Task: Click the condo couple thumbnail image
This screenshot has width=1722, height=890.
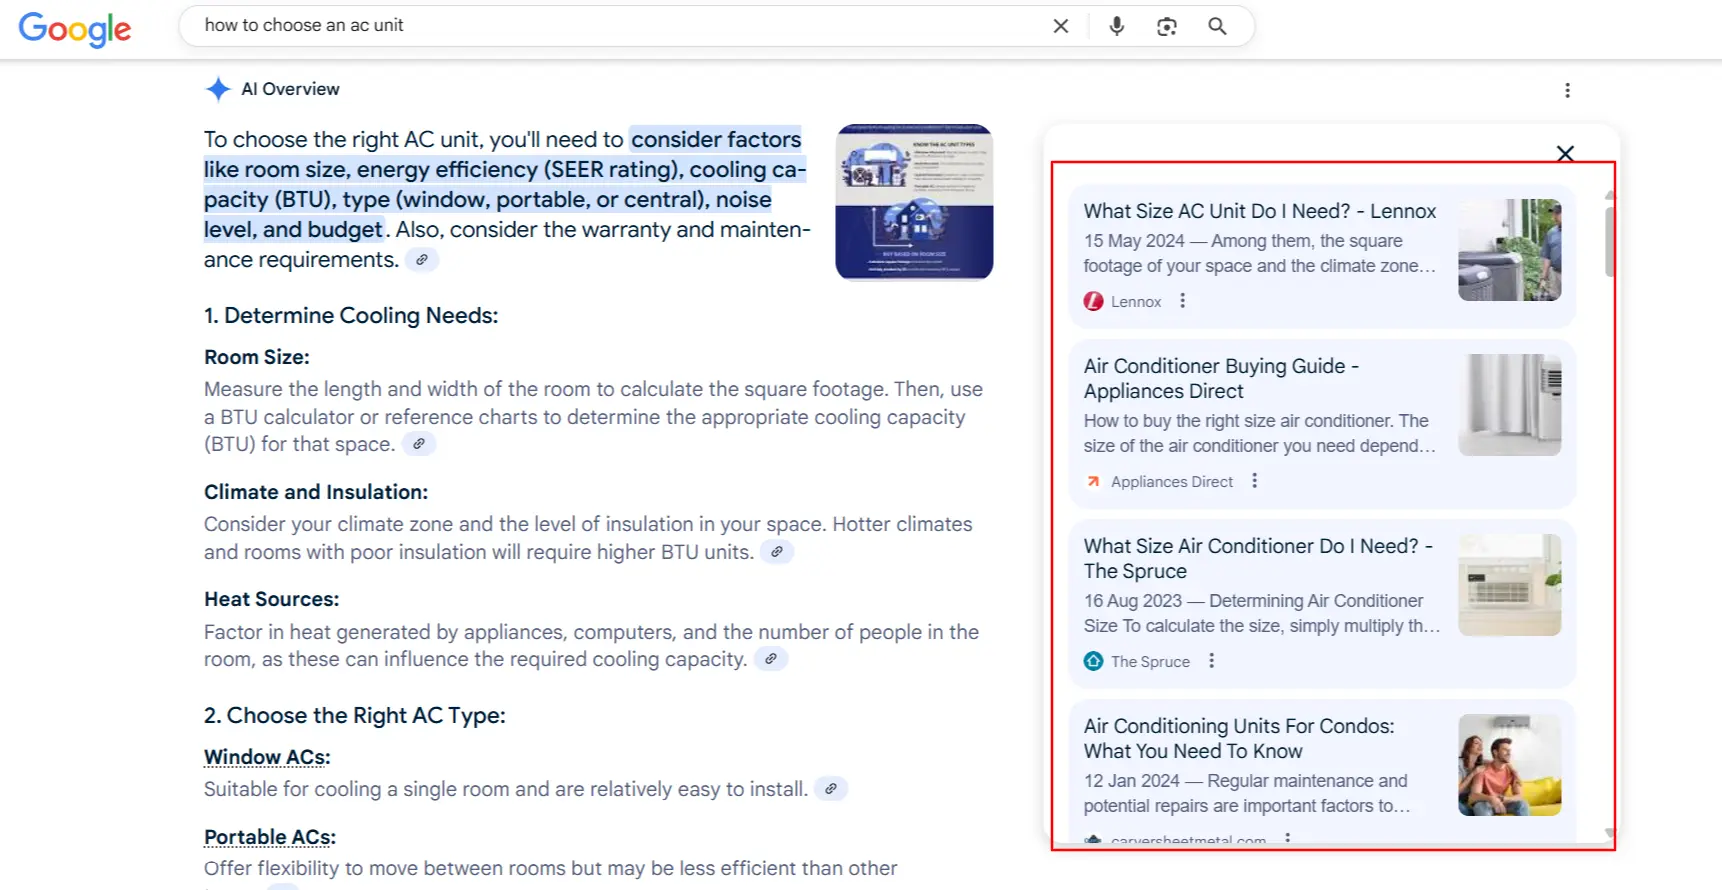Action: click(1509, 765)
